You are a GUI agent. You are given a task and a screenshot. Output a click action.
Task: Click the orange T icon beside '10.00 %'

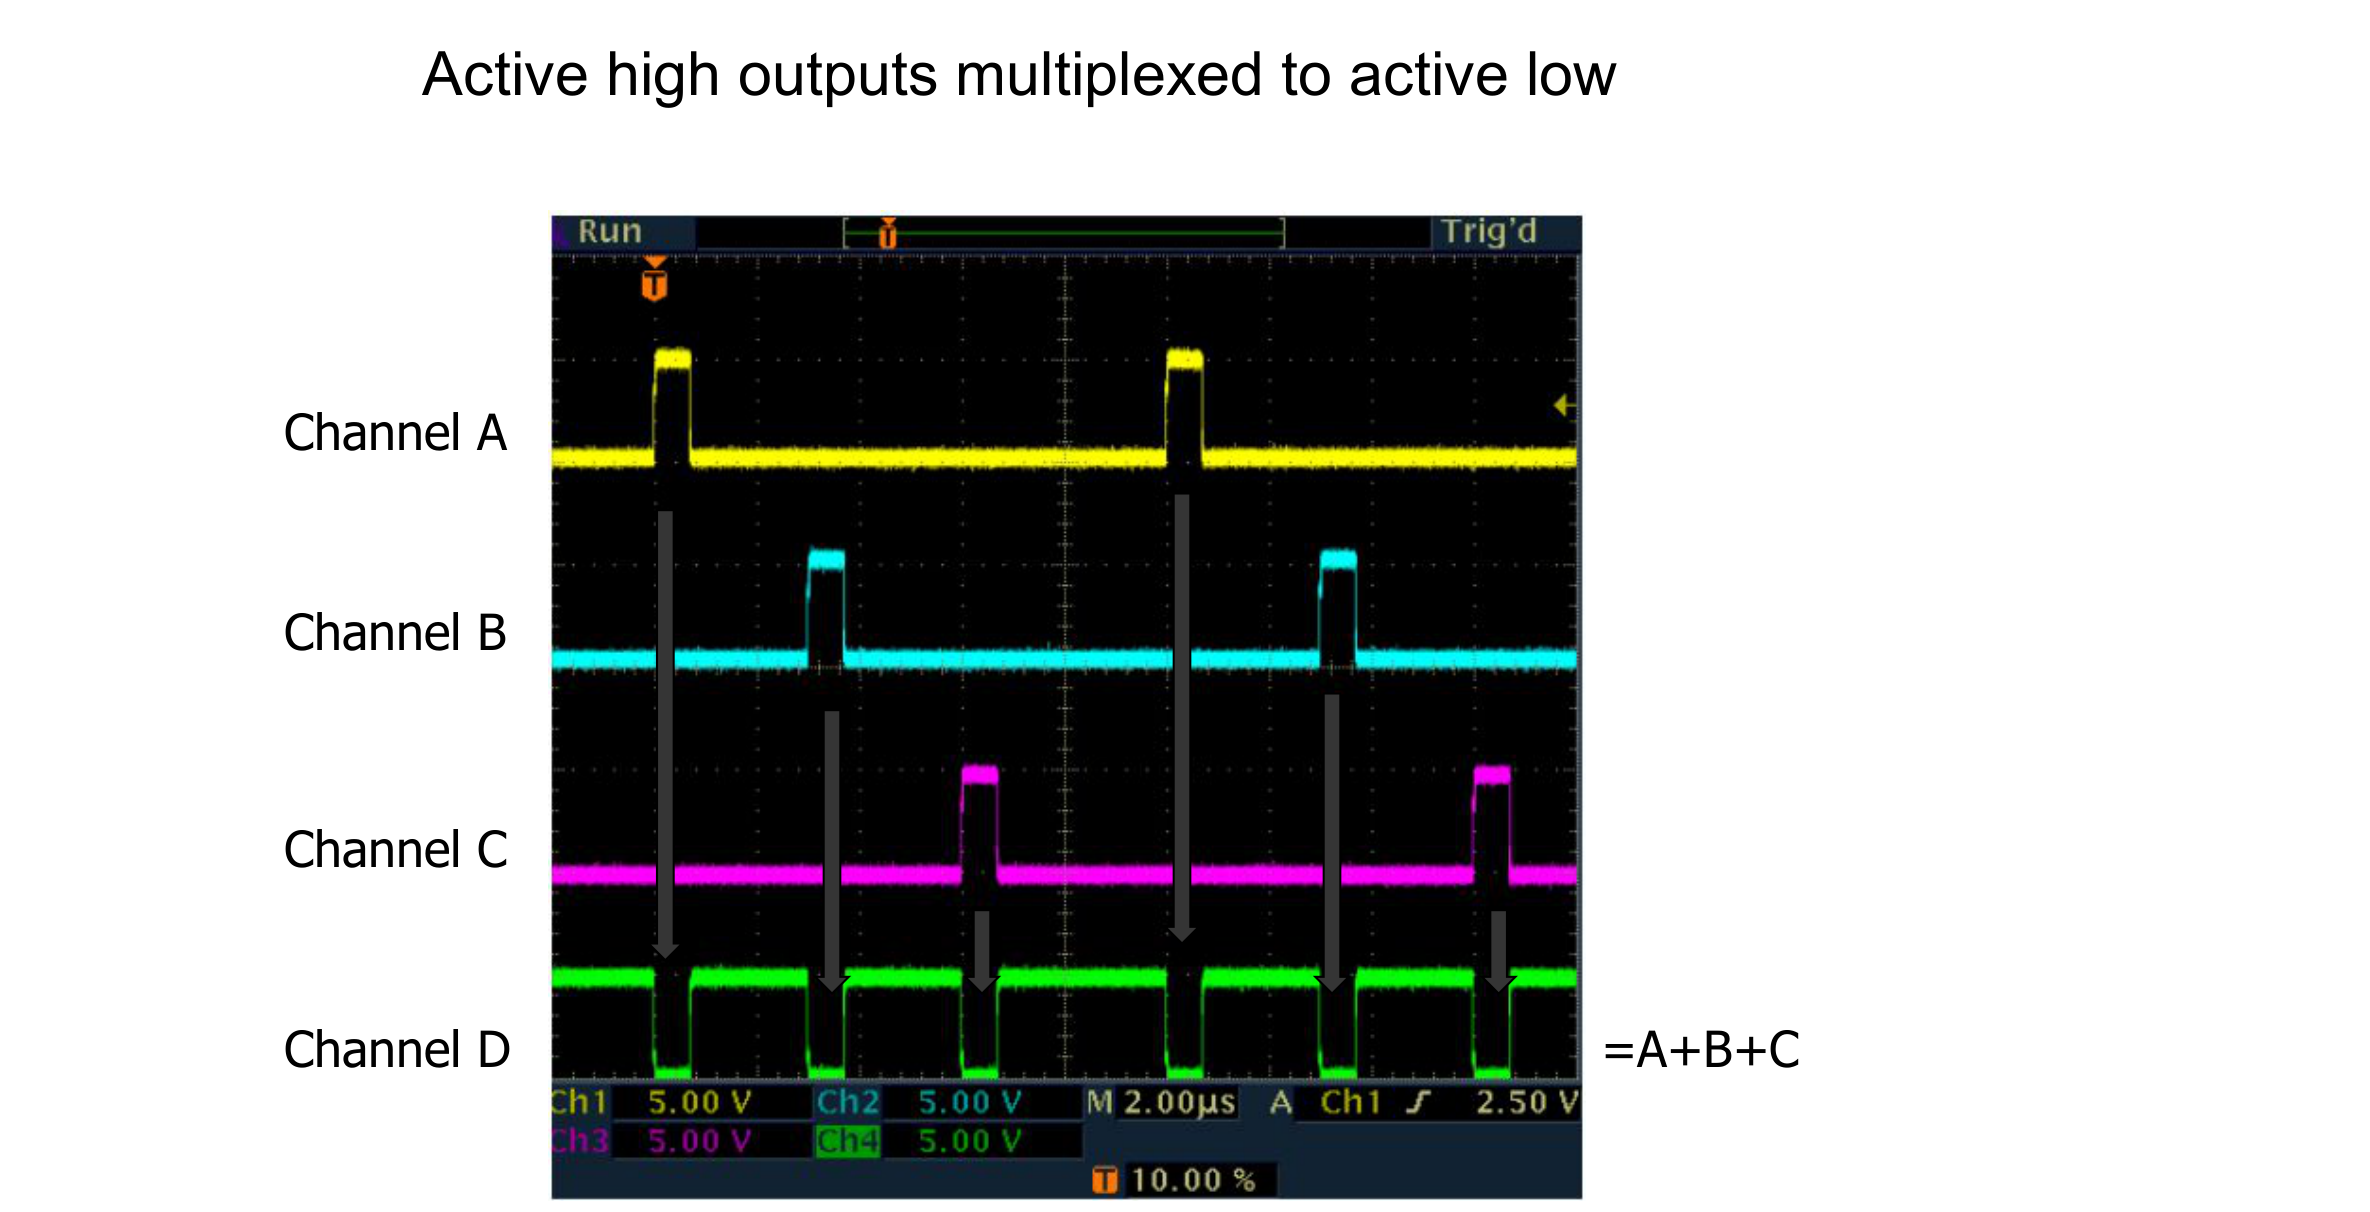pos(1105,1180)
